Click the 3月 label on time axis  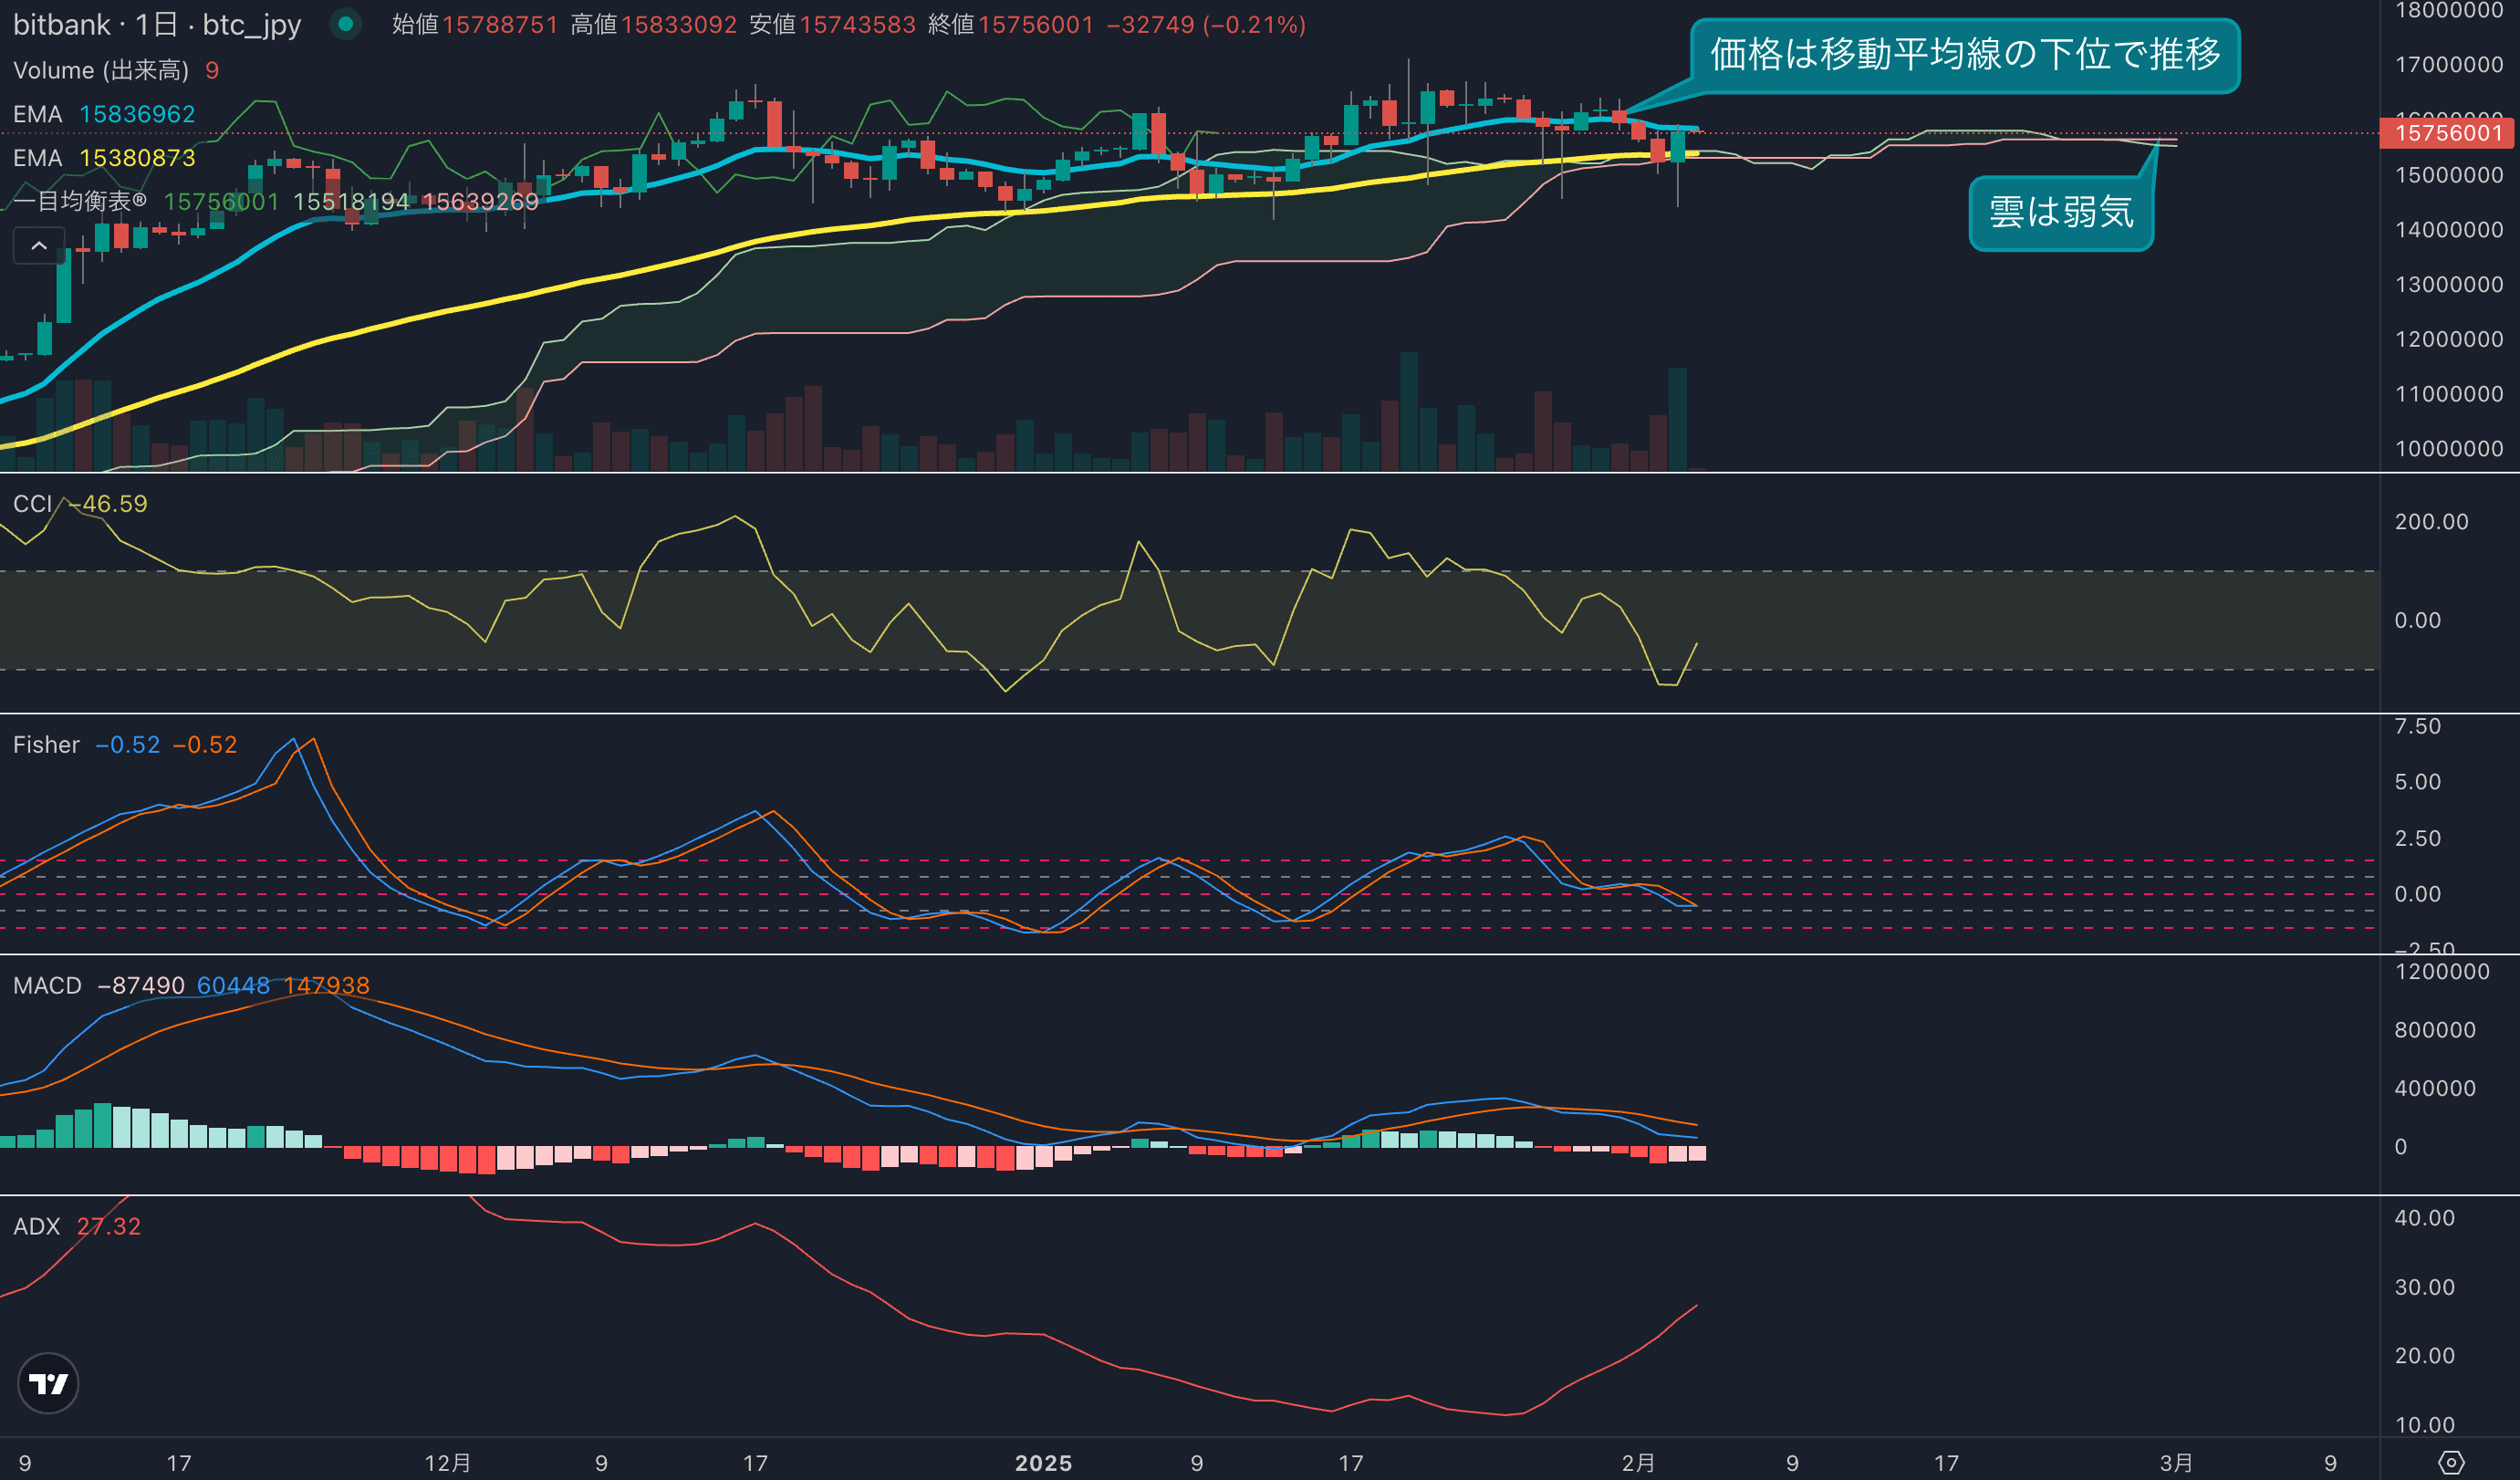pos(2176,1463)
